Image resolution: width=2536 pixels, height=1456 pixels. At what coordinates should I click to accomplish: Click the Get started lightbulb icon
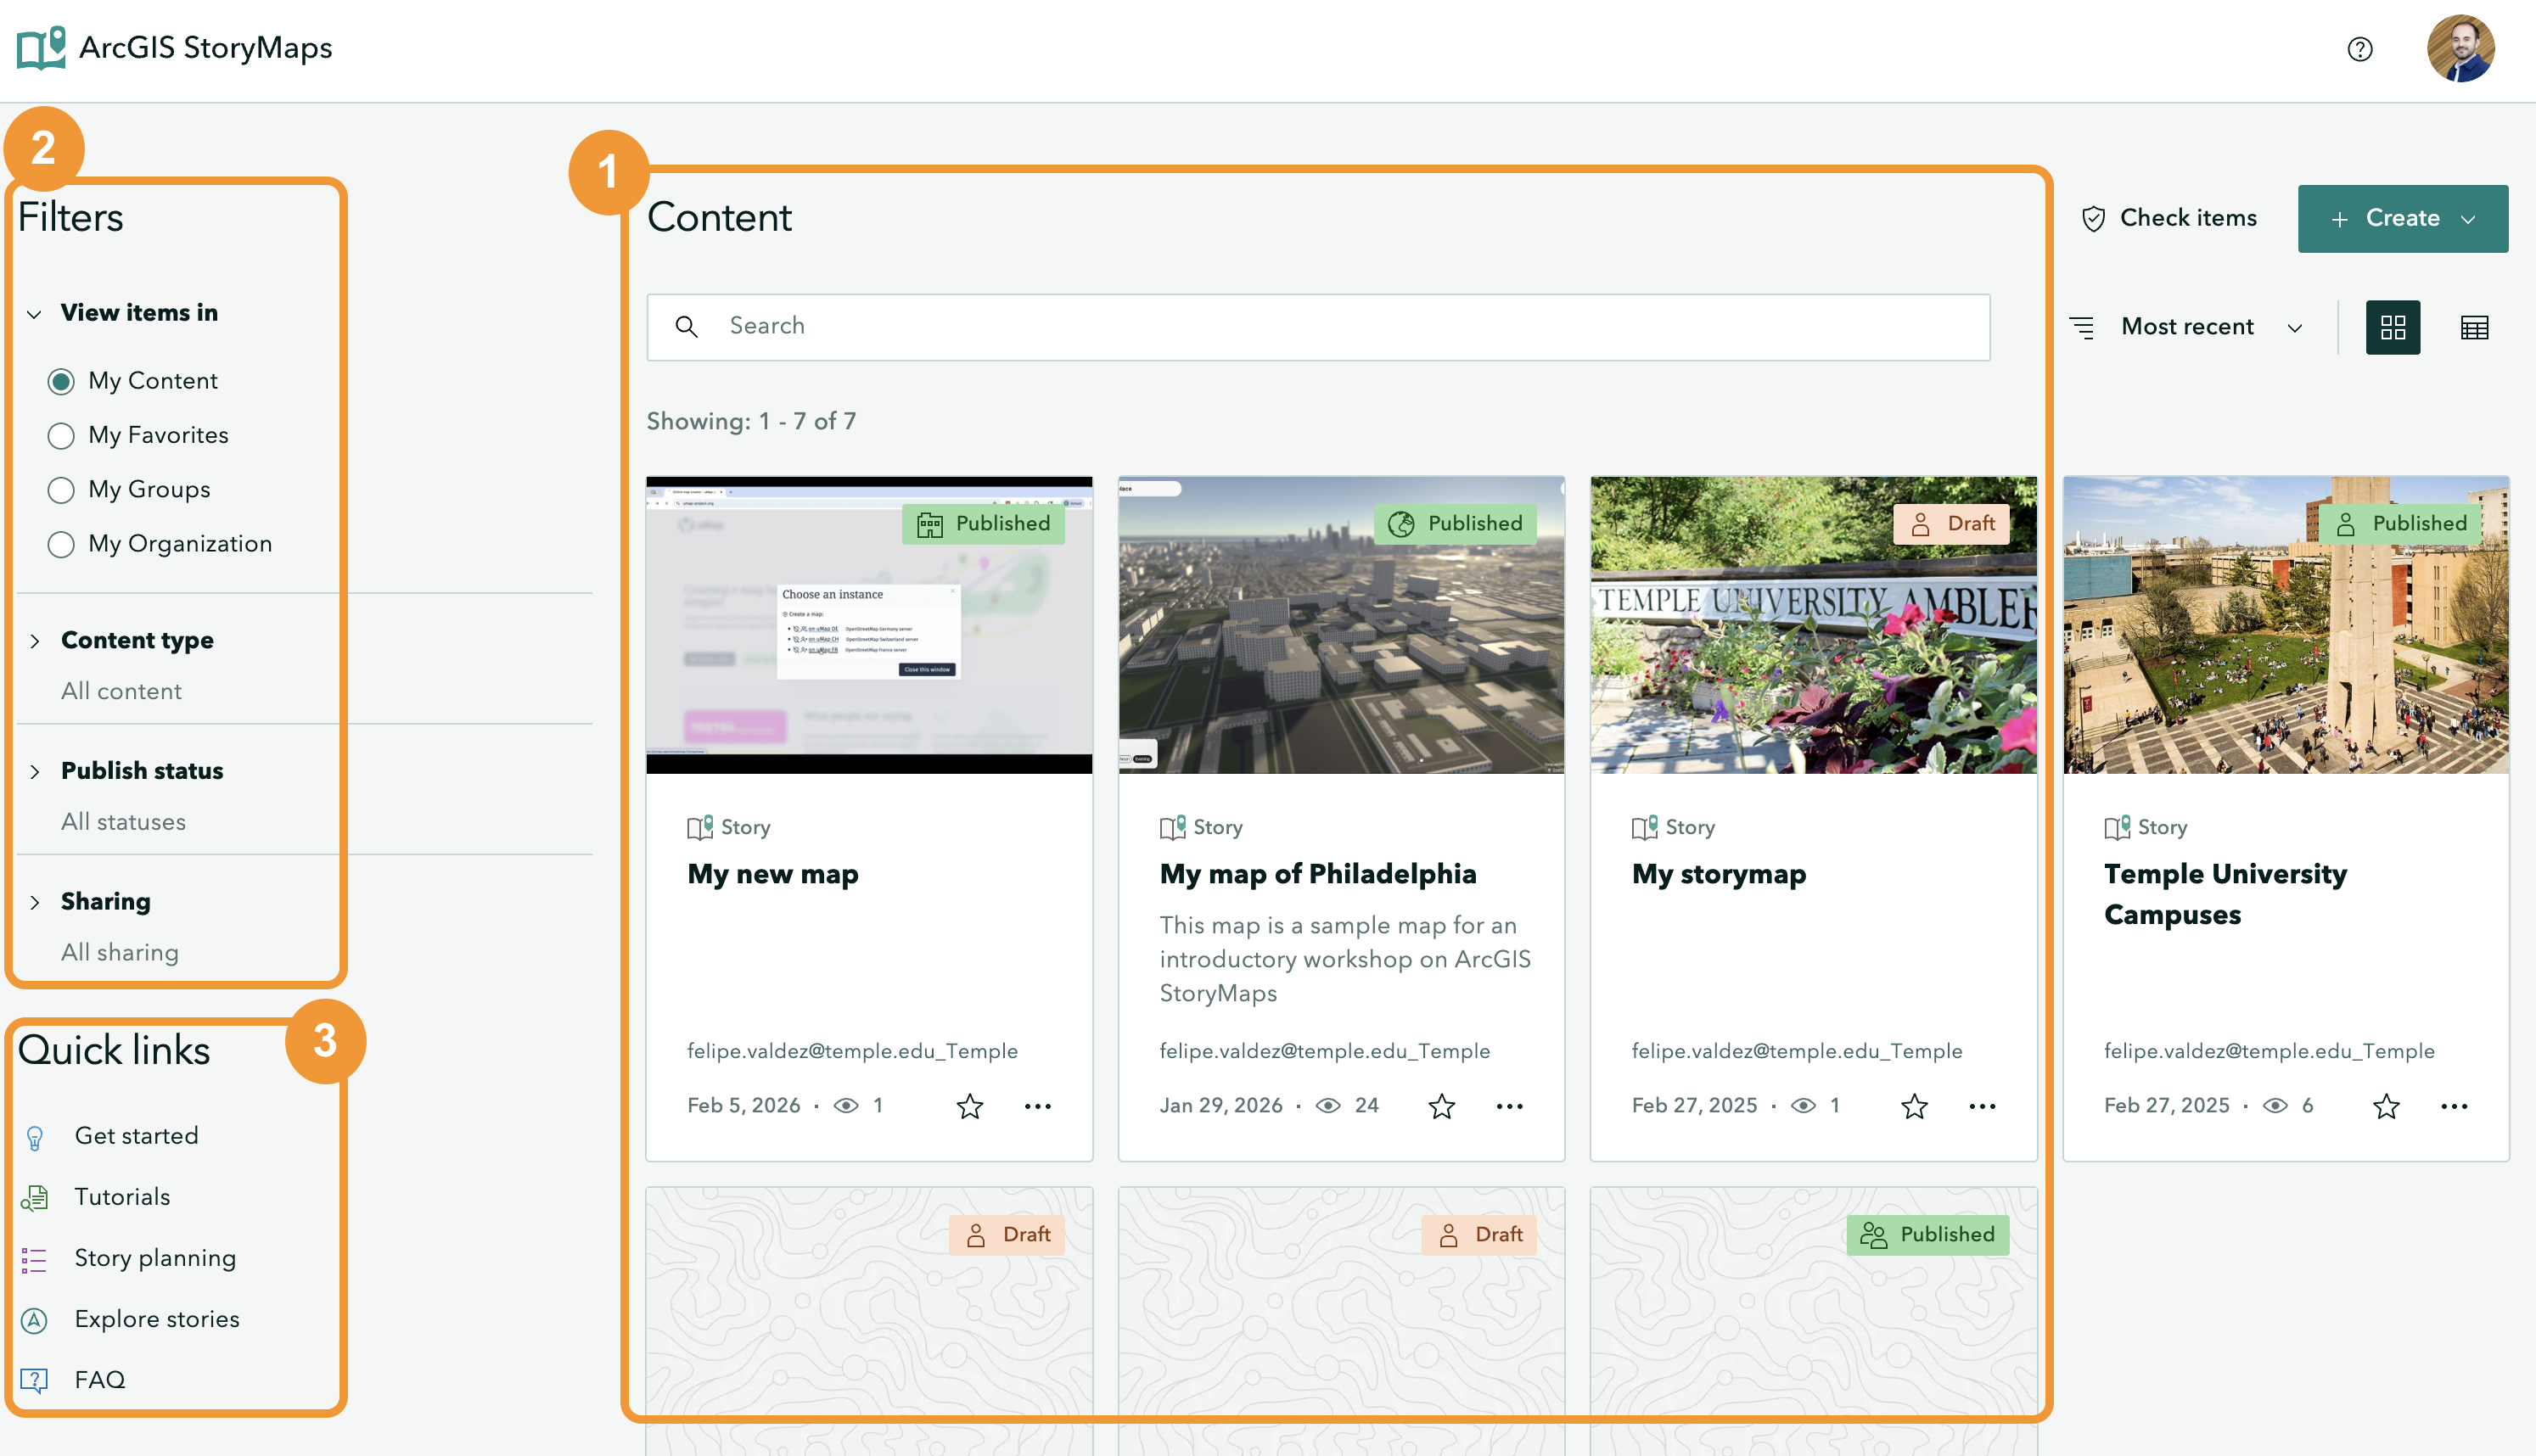coord(34,1137)
